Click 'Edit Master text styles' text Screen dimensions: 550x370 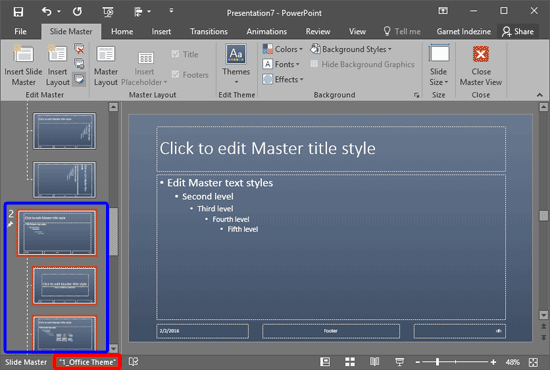220,183
